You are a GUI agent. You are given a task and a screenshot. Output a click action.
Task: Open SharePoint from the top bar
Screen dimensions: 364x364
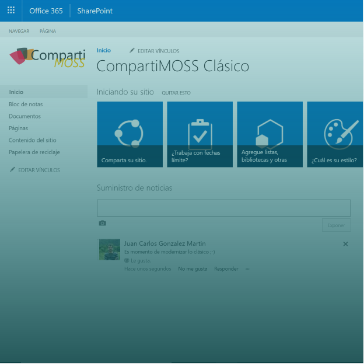pos(95,11)
